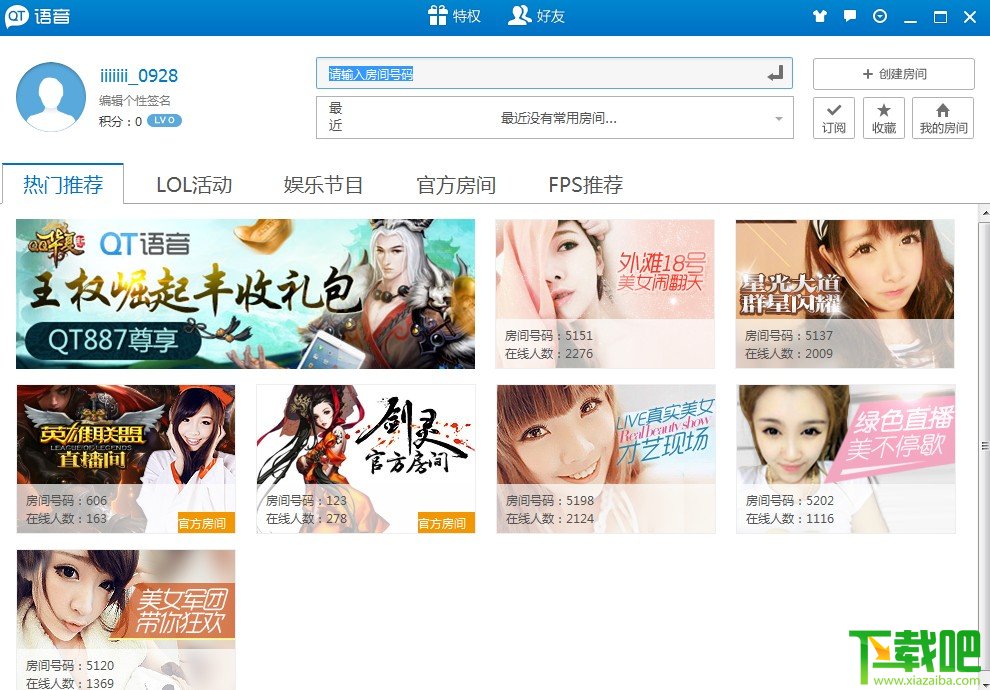Open room 5202 绿色直播 card
990x690 pixels.
(x=845, y=459)
